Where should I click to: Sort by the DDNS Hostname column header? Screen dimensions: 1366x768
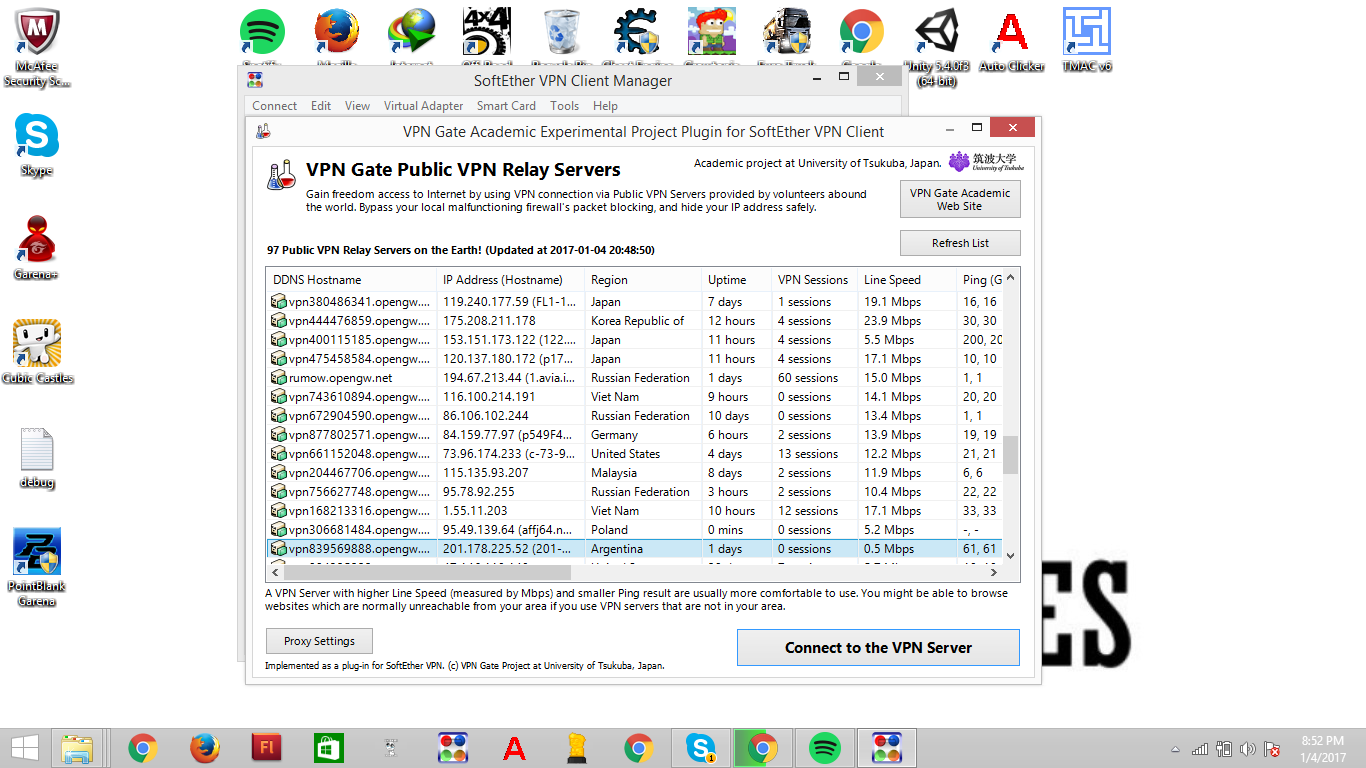click(352, 280)
